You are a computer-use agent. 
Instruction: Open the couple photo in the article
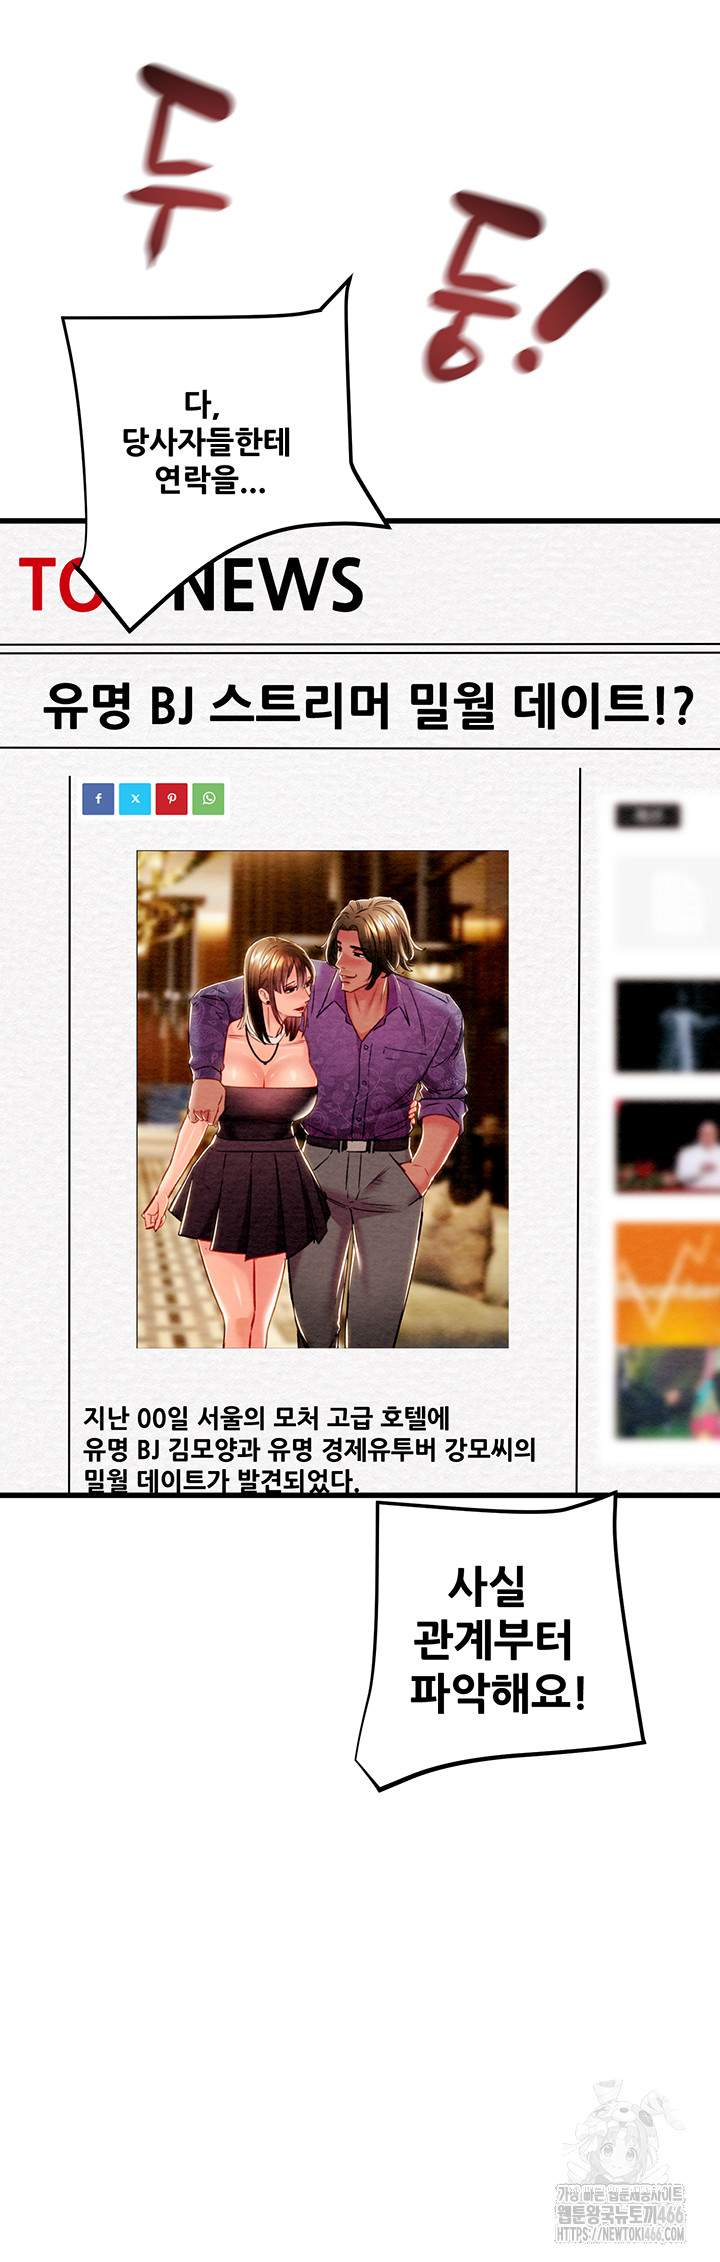(x=322, y=1098)
